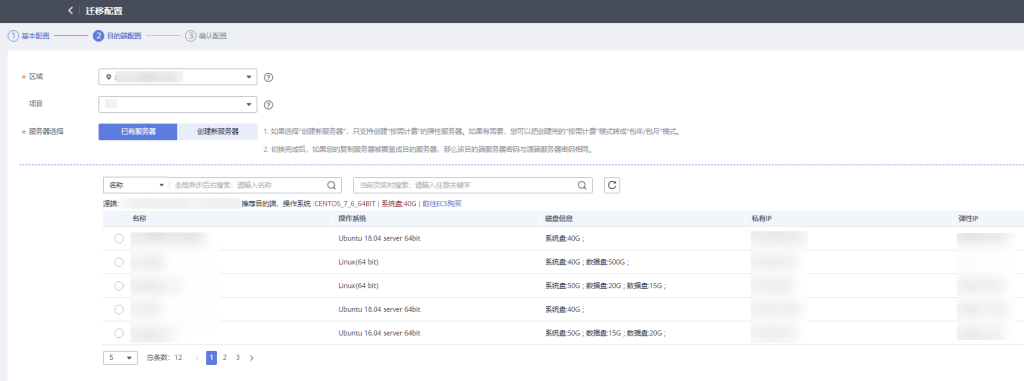The image size is (1024, 381).
Task: Open the page size dropdown showing 5
Action: (120, 357)
